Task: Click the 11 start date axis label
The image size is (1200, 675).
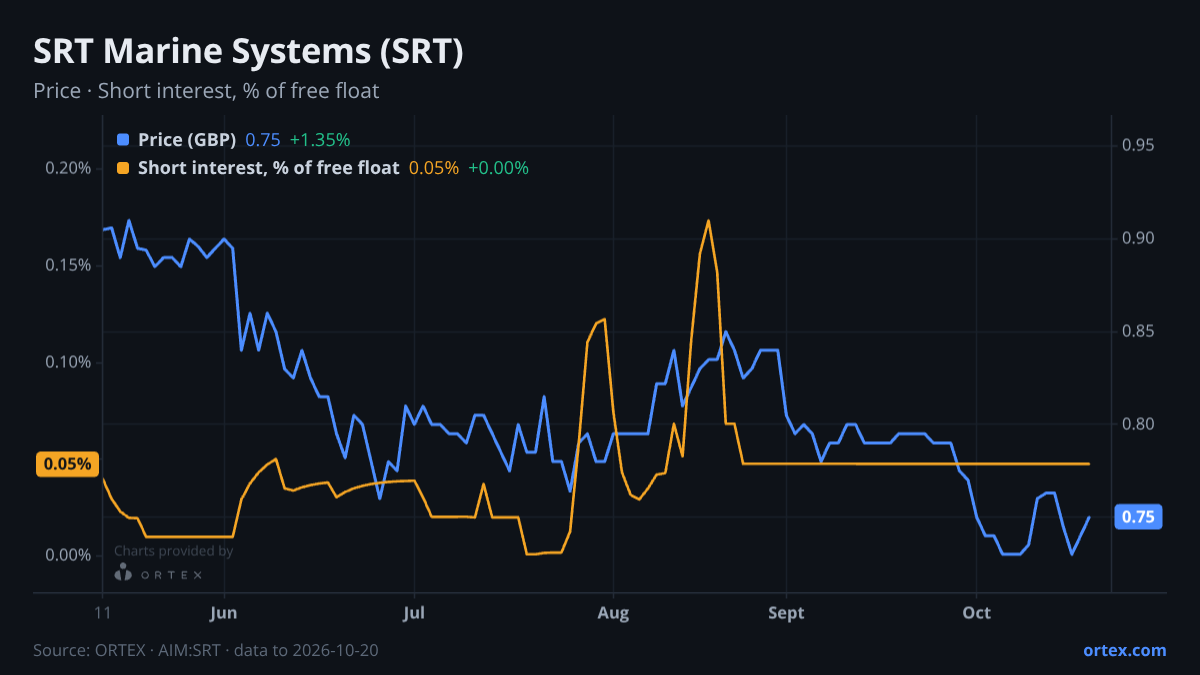Action: 102,612
